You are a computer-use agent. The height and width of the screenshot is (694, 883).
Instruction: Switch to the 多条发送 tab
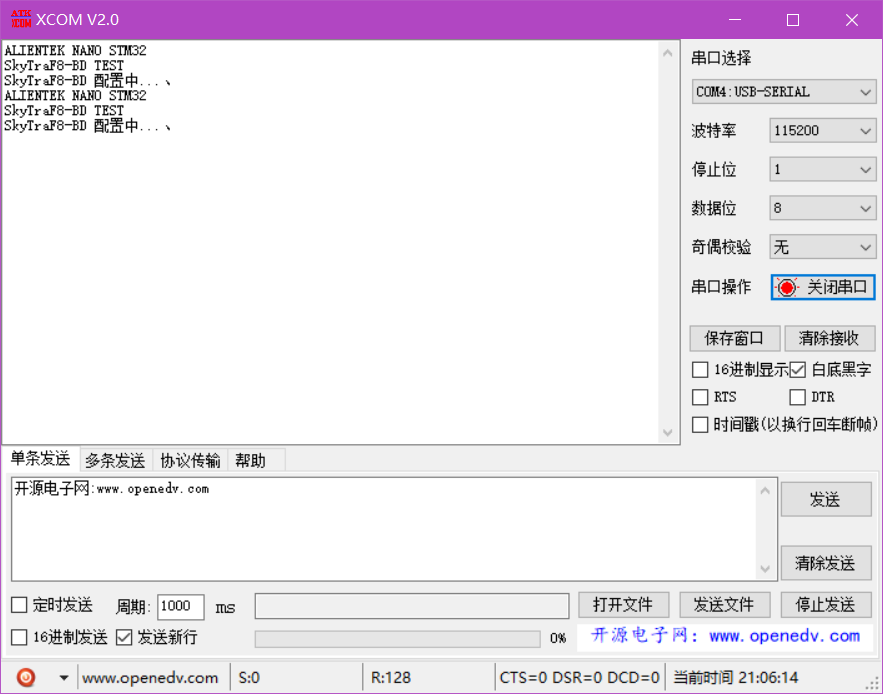pos(114,460)
